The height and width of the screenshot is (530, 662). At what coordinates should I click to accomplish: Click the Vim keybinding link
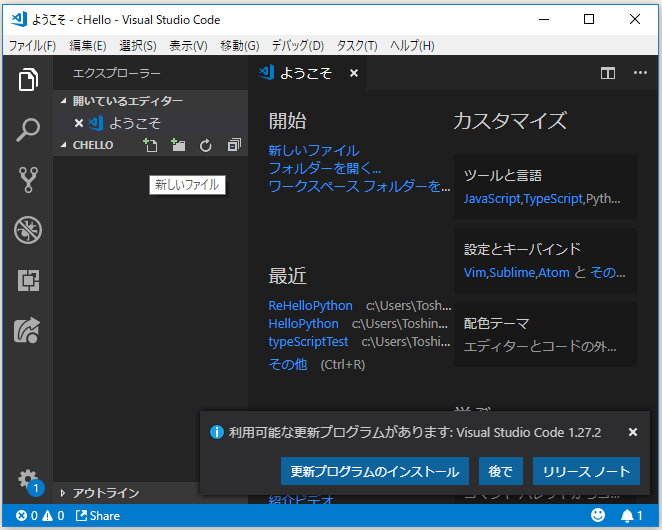(475, 272)
